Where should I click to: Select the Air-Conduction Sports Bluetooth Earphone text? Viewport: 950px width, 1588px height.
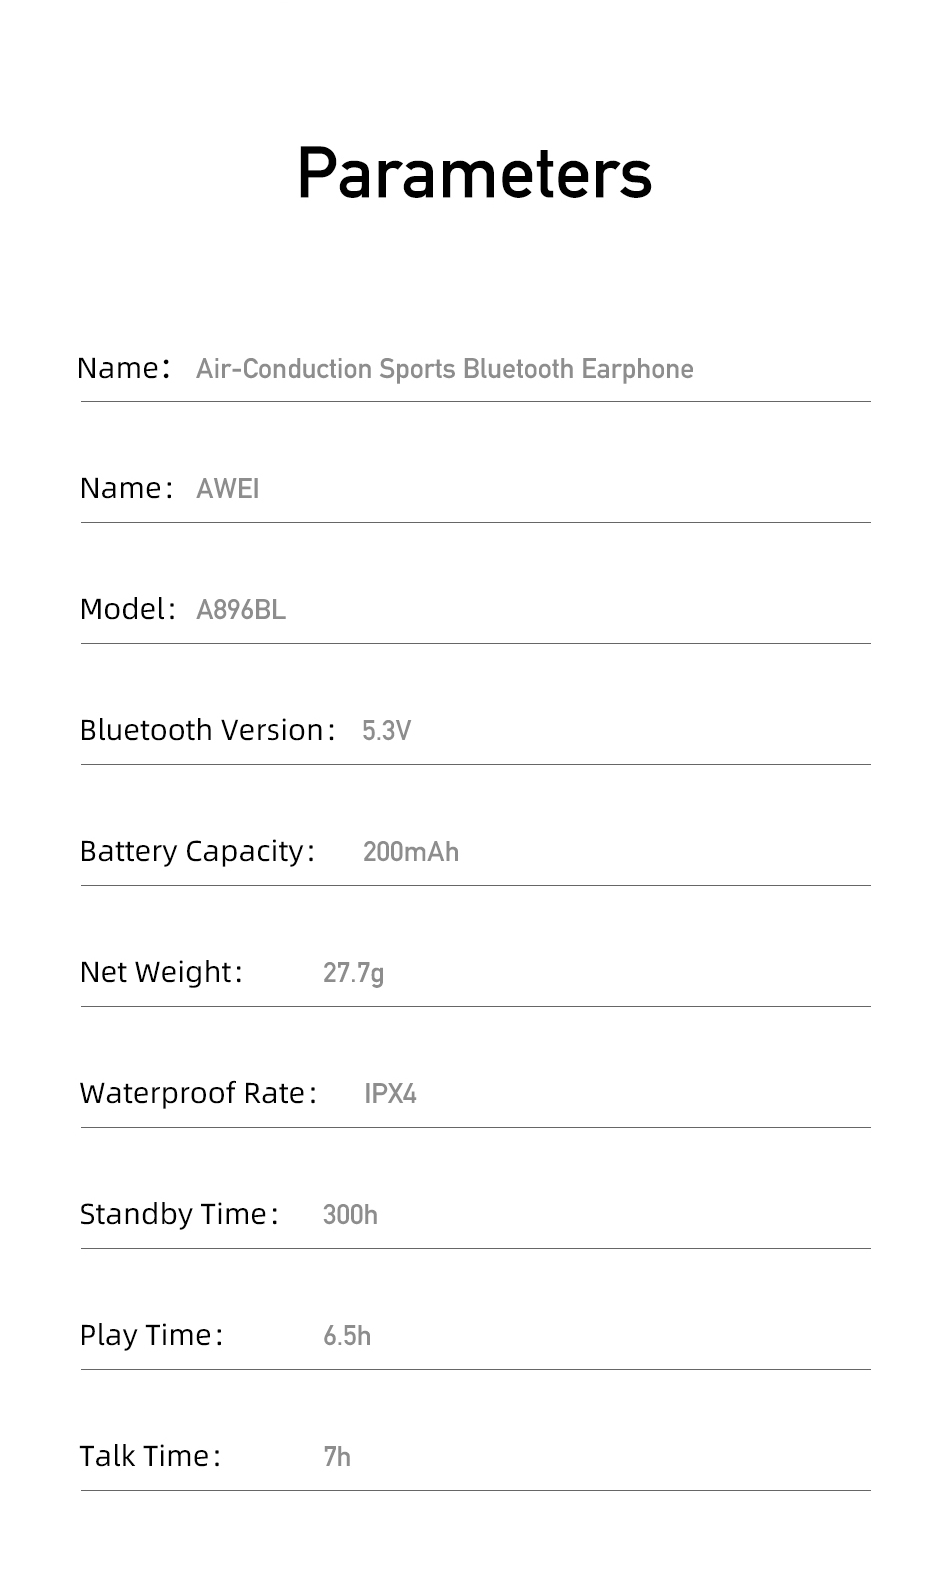[445, 369]
